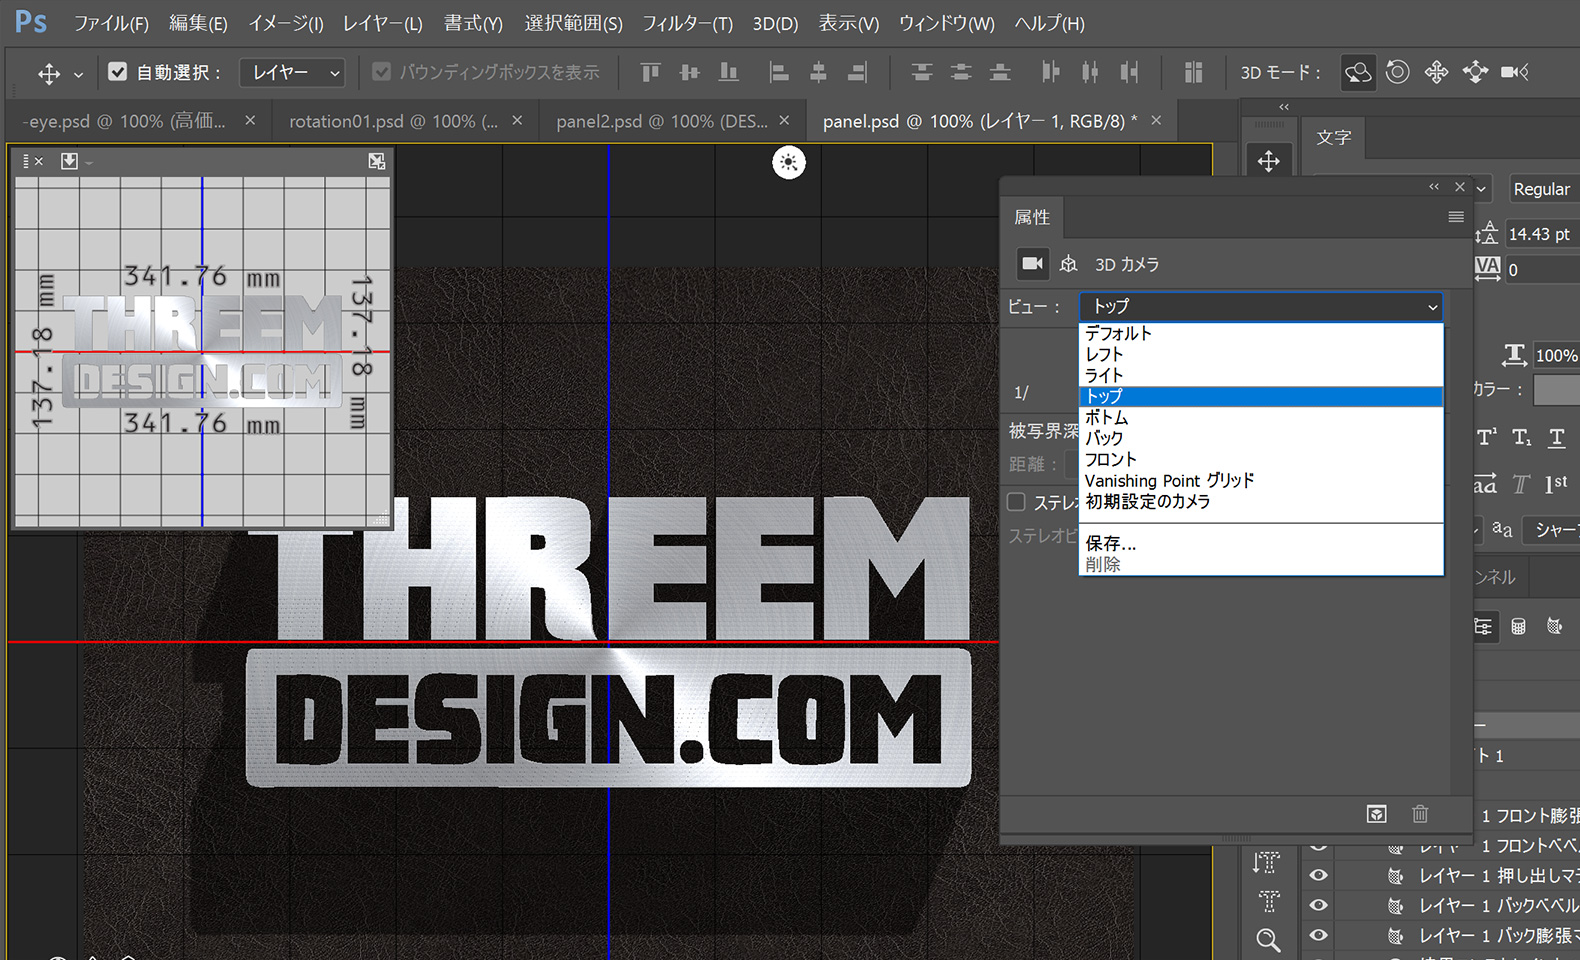Align bottom edges icon in options bar

(729, 72)
